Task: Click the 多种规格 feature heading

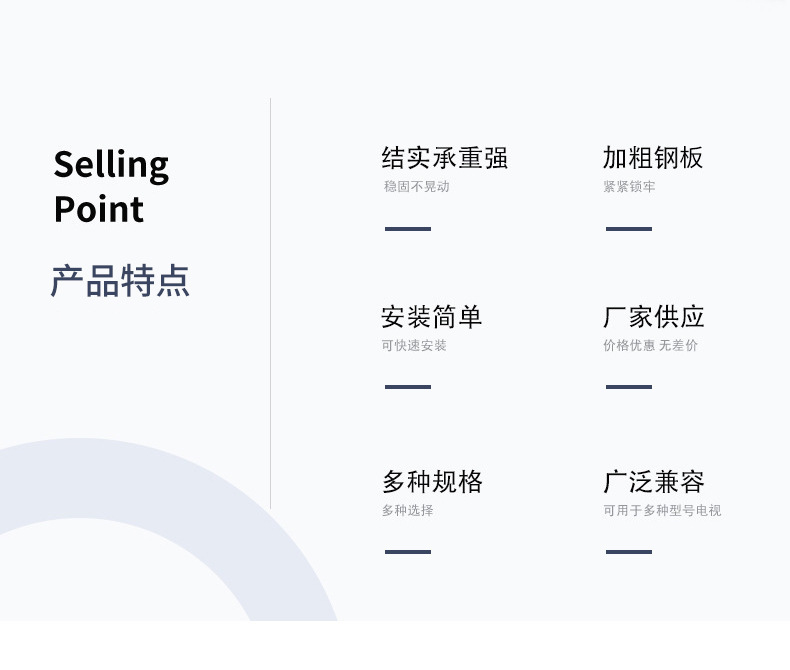Action: click(x=432, y=482)
